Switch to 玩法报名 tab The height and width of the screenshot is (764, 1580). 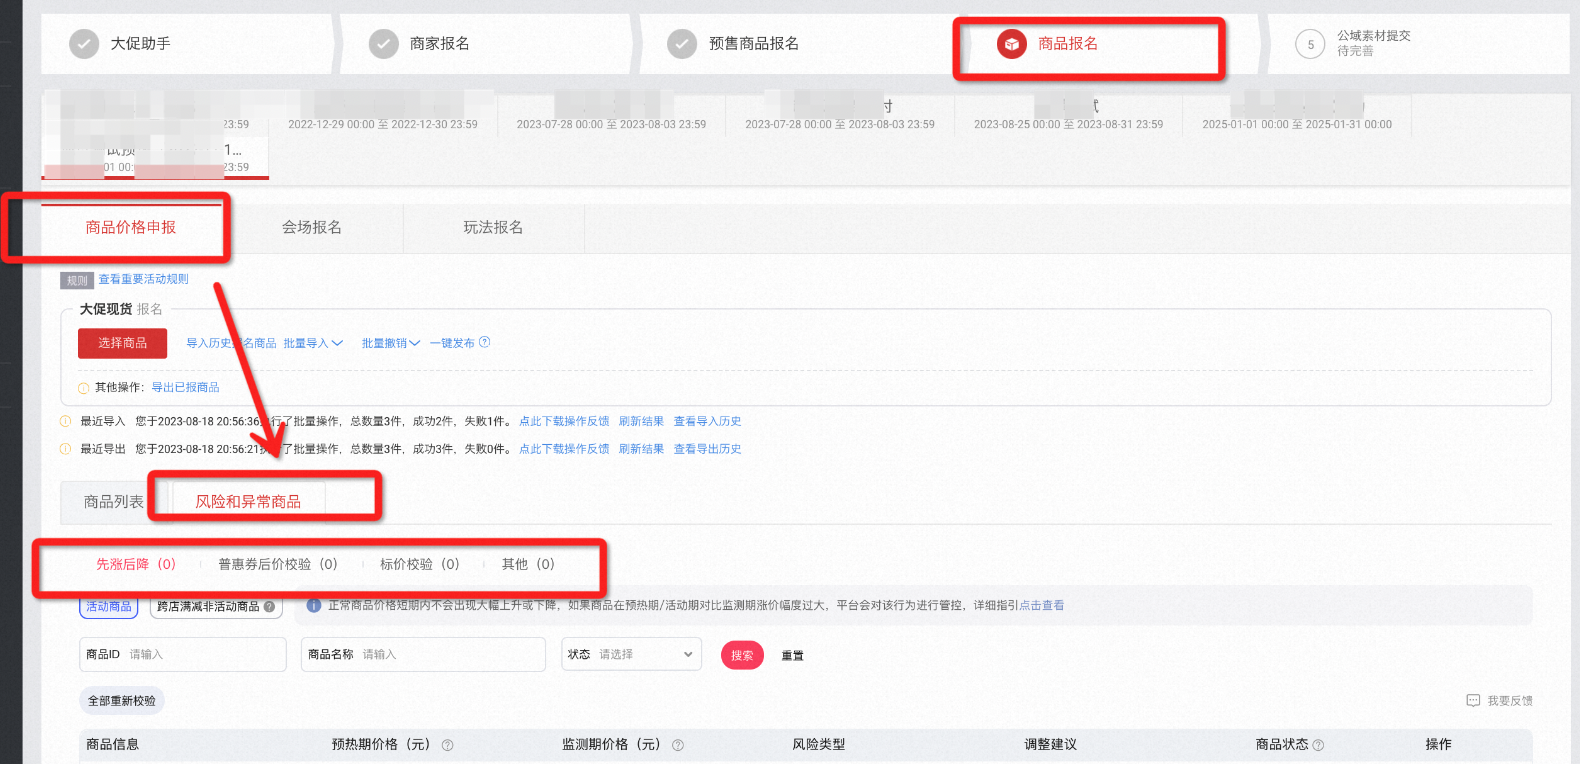click(x=493, y=228)
